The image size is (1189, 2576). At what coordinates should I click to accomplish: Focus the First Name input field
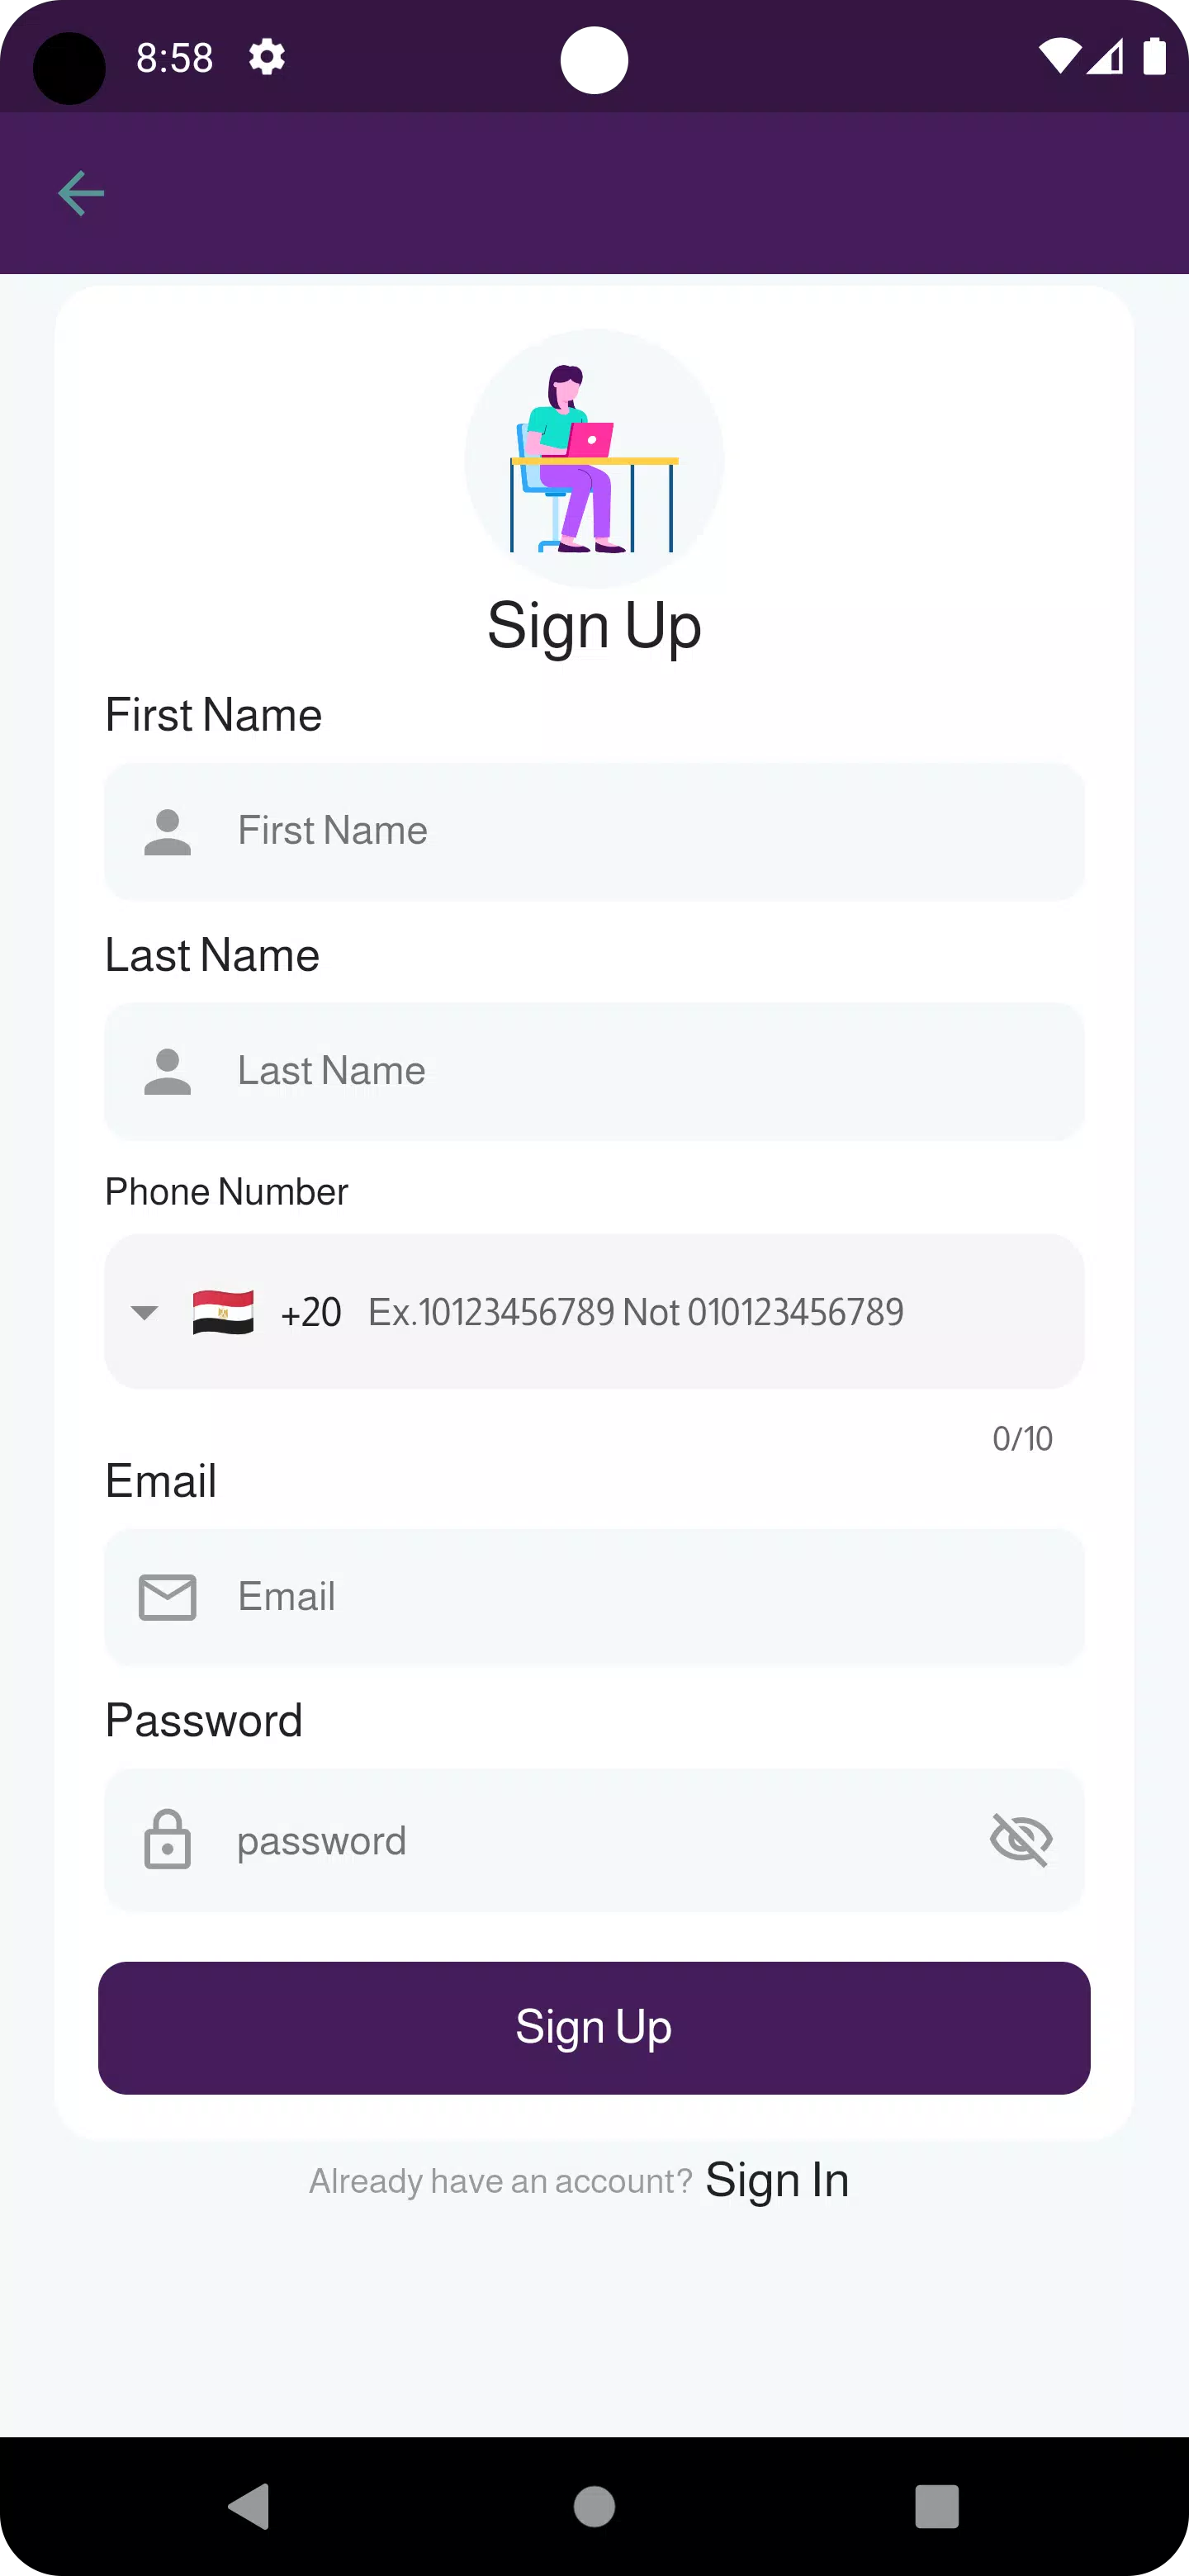click(640, 832)
